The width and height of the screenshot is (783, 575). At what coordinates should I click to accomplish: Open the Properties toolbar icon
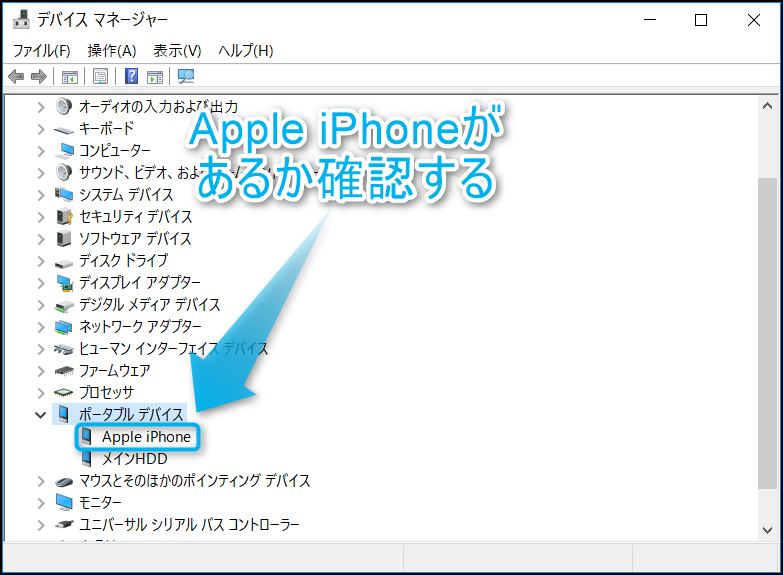pos(100,77)
